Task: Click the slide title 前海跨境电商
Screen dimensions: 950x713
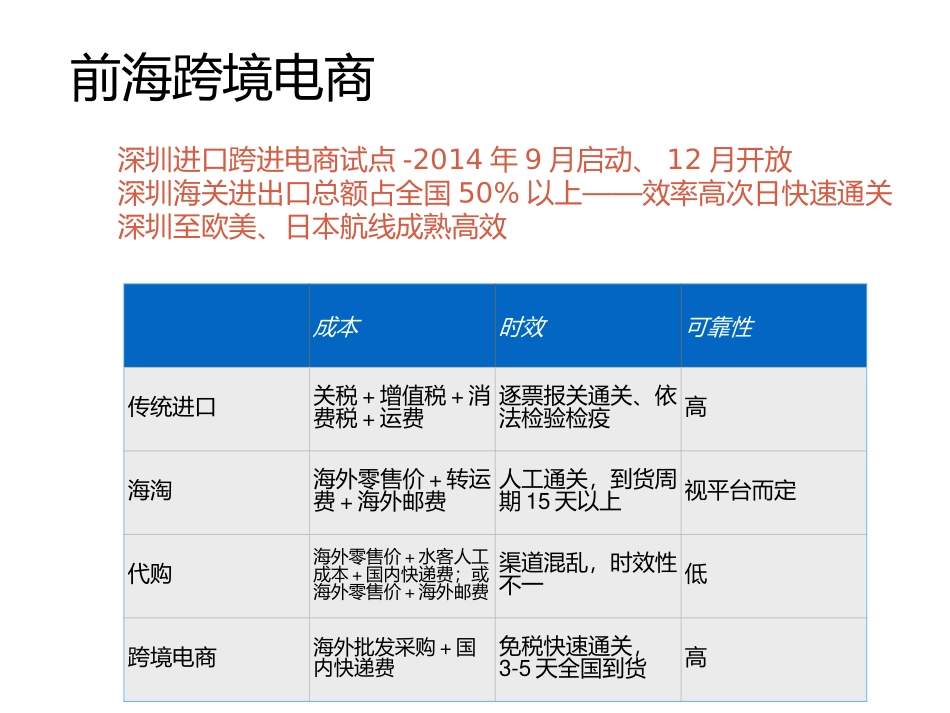Action: click(x=222, y=78)
